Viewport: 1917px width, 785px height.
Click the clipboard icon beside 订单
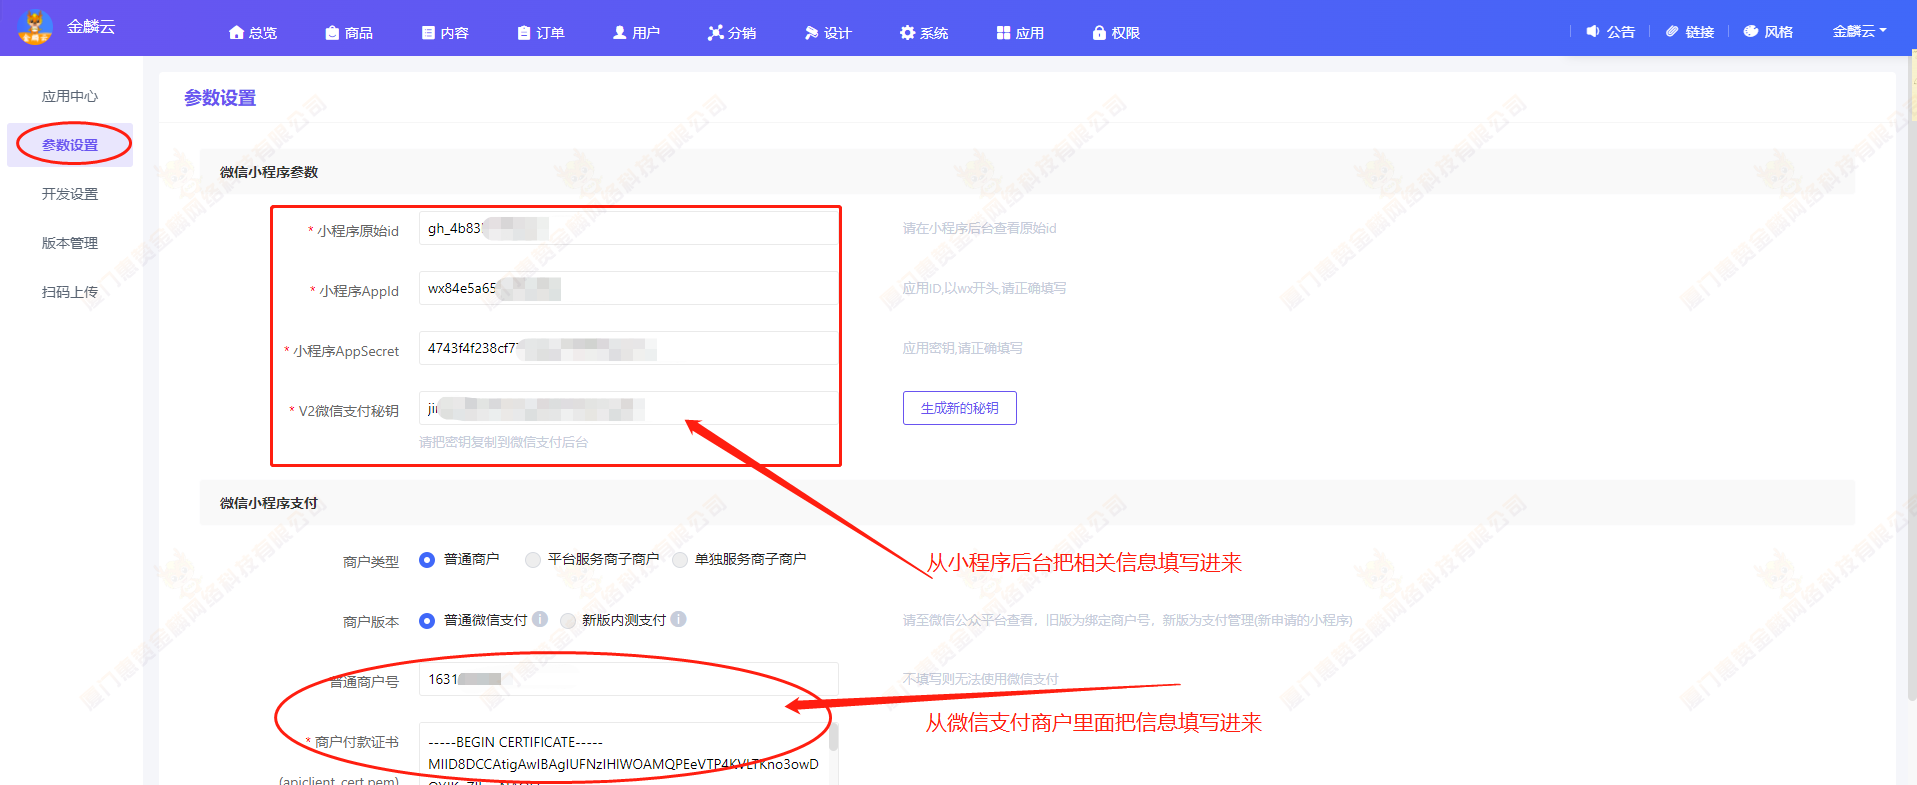pyautogui.click(x=524, y=33)
